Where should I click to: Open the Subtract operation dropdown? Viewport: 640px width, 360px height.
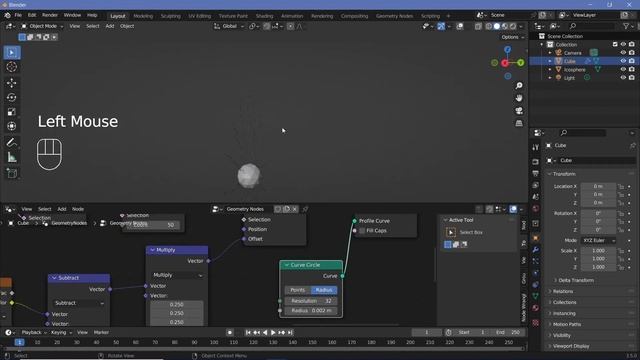point(79,303)
